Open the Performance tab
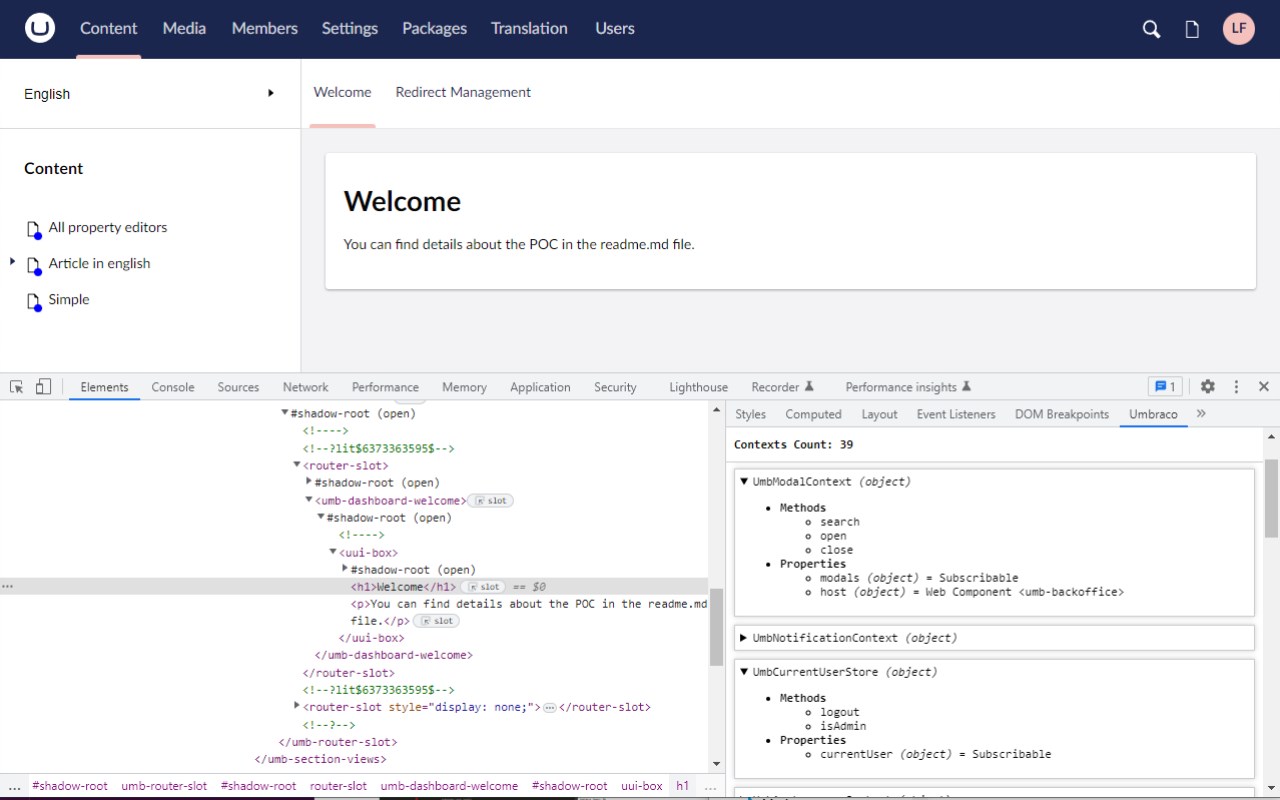The width and height of the screenshot is (1280, 800). (385, 387)
